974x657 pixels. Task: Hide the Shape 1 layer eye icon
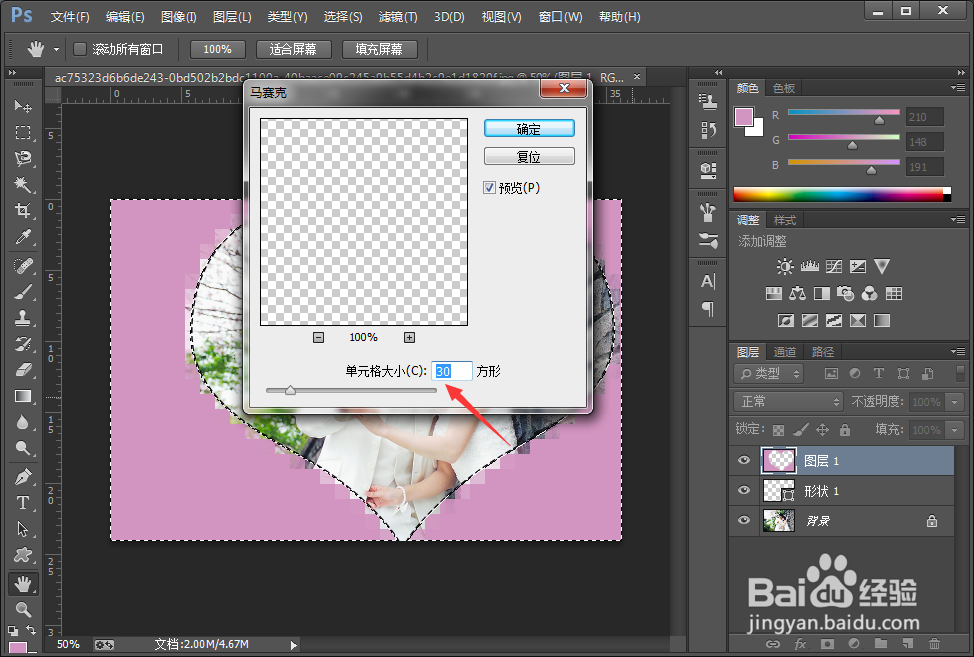point(744,491)
